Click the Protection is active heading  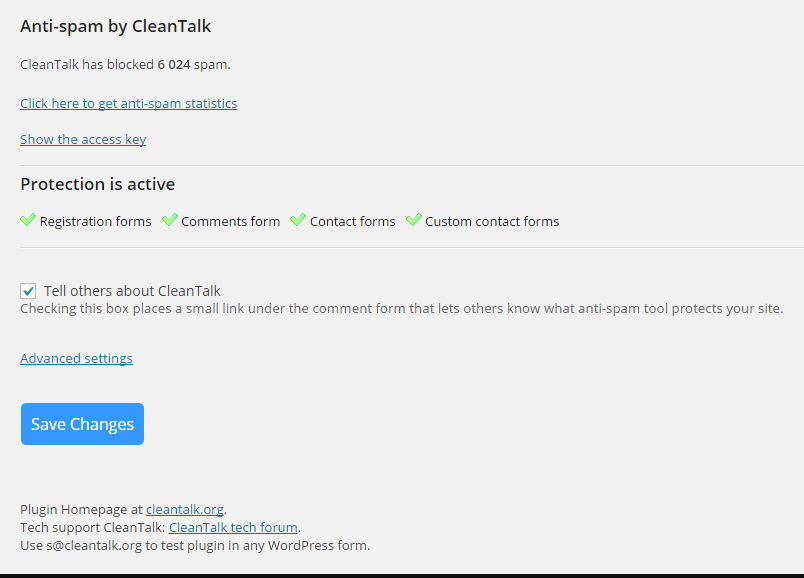(x=97, y=184)
